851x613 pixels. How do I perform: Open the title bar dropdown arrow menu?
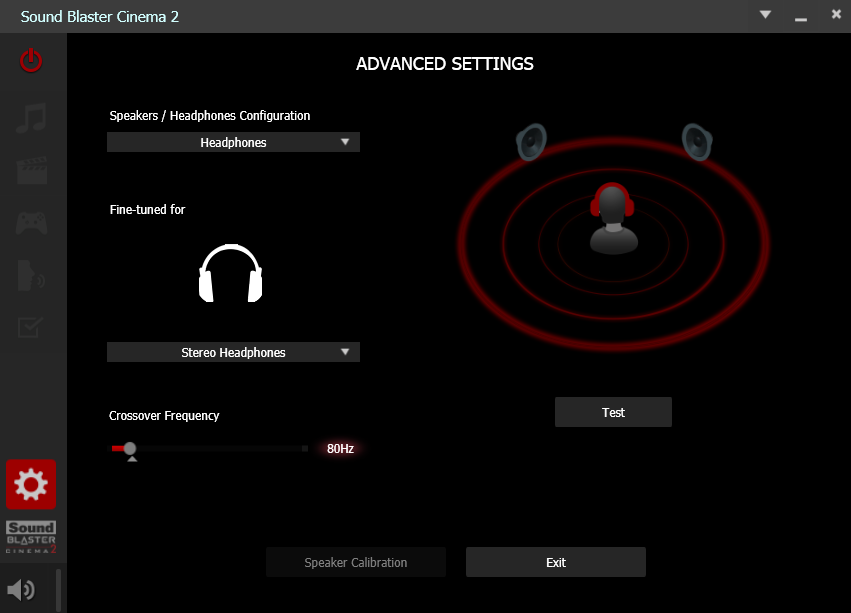[766, 15]
